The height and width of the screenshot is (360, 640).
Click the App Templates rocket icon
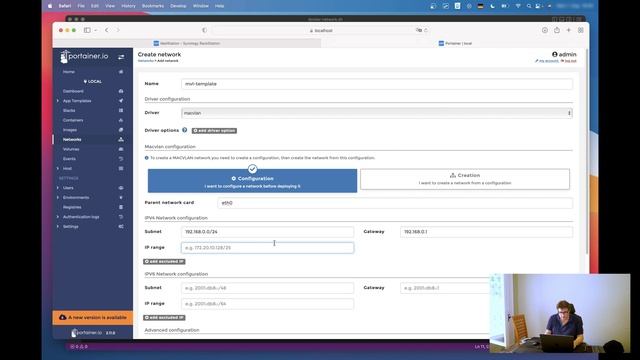tap(121, 101)
